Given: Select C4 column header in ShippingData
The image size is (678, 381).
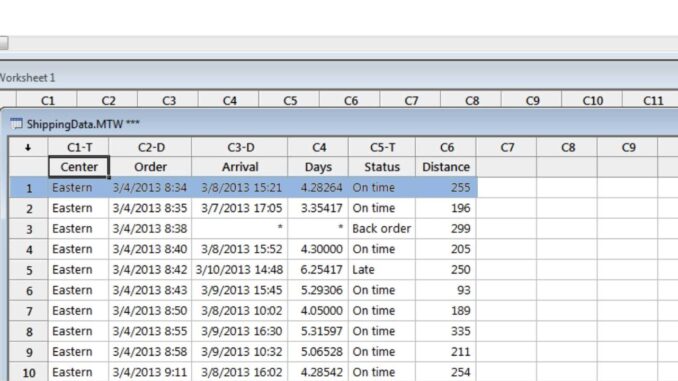Looking at the screenshot, I should pos(318,147).
